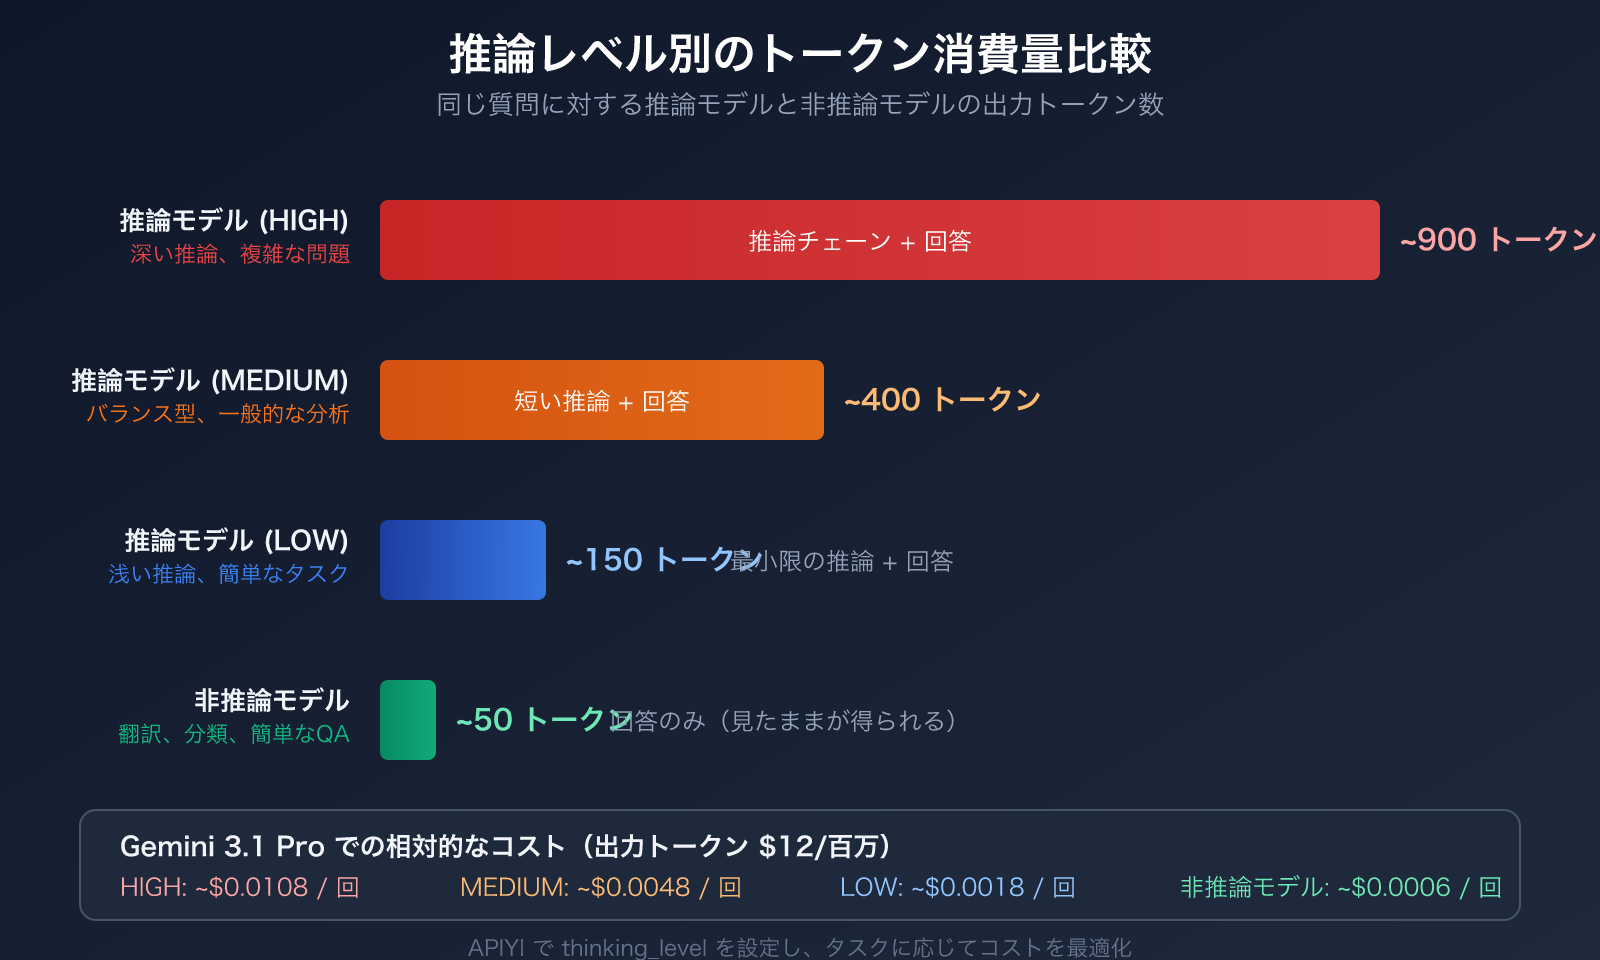Click the 非推論モデル: ~$0.0006 cost entry

1340,887
